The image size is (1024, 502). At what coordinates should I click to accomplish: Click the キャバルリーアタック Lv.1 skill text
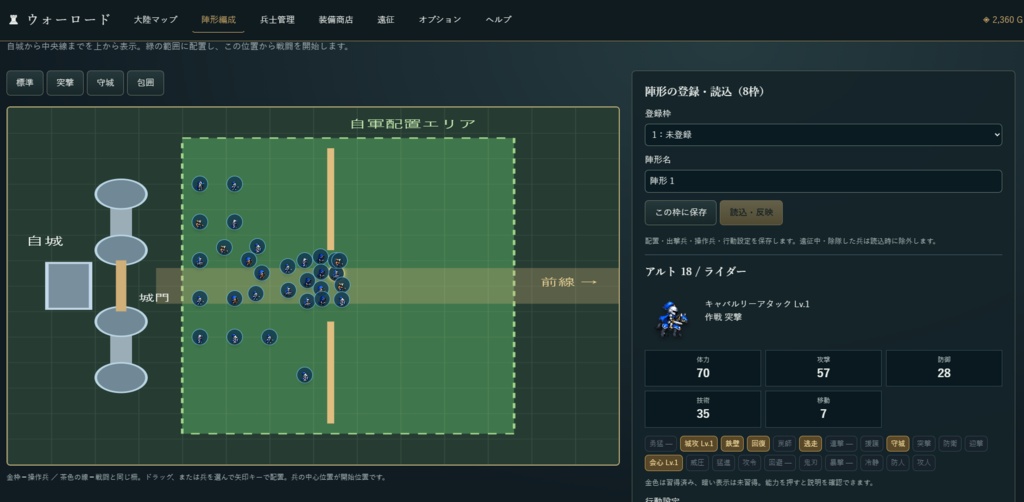pos(757,304)
